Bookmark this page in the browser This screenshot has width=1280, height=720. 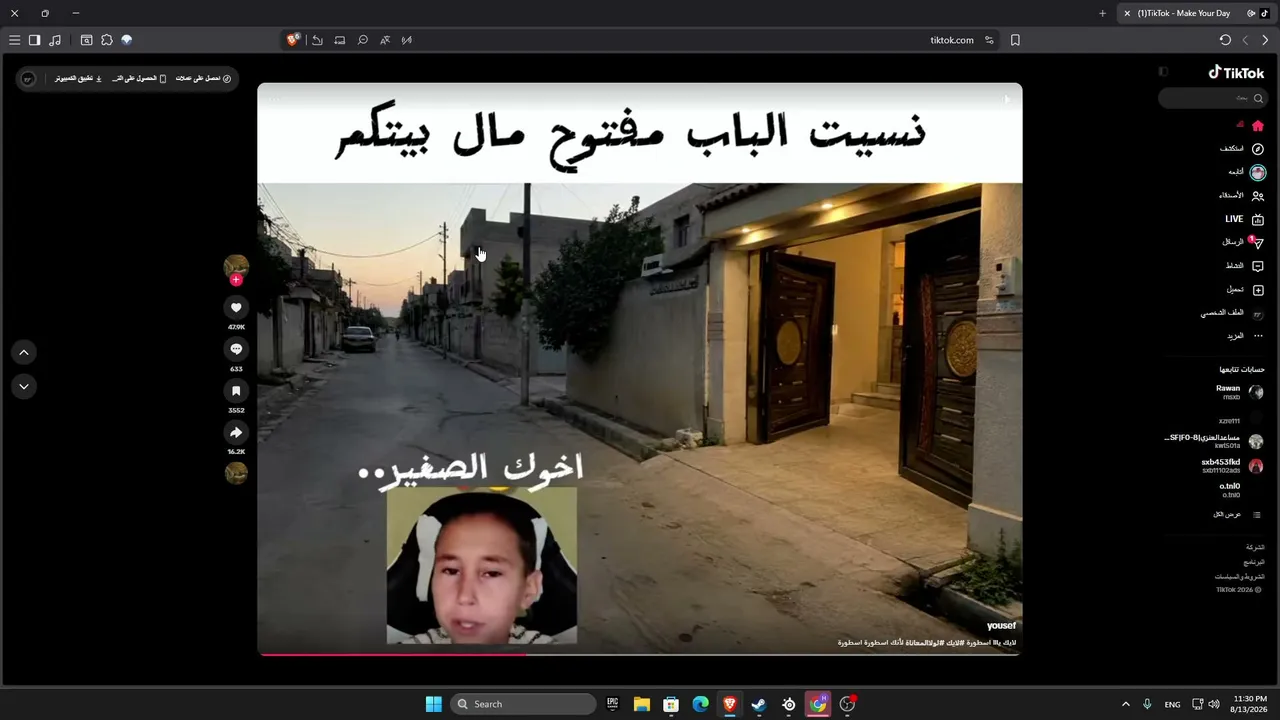point(1015,40)
